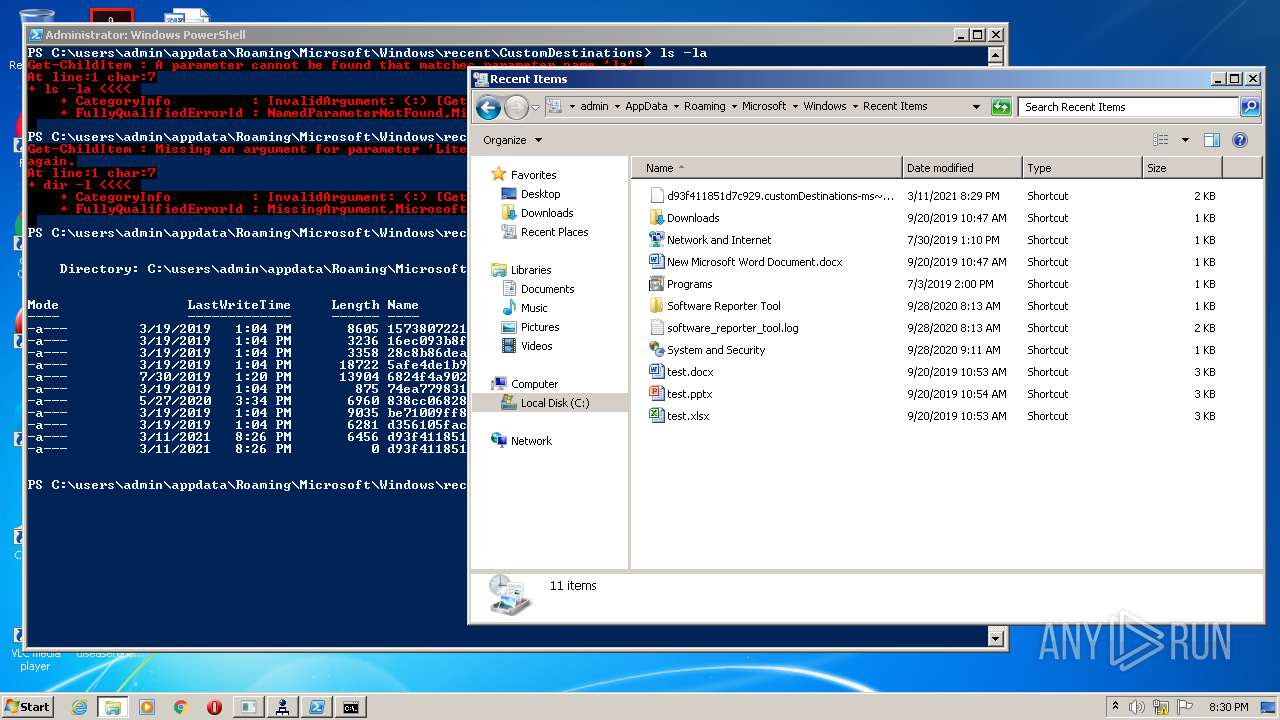
Task: Expand the address bar history dropdown
Action: pyautogui.click(x=976, y=107)
